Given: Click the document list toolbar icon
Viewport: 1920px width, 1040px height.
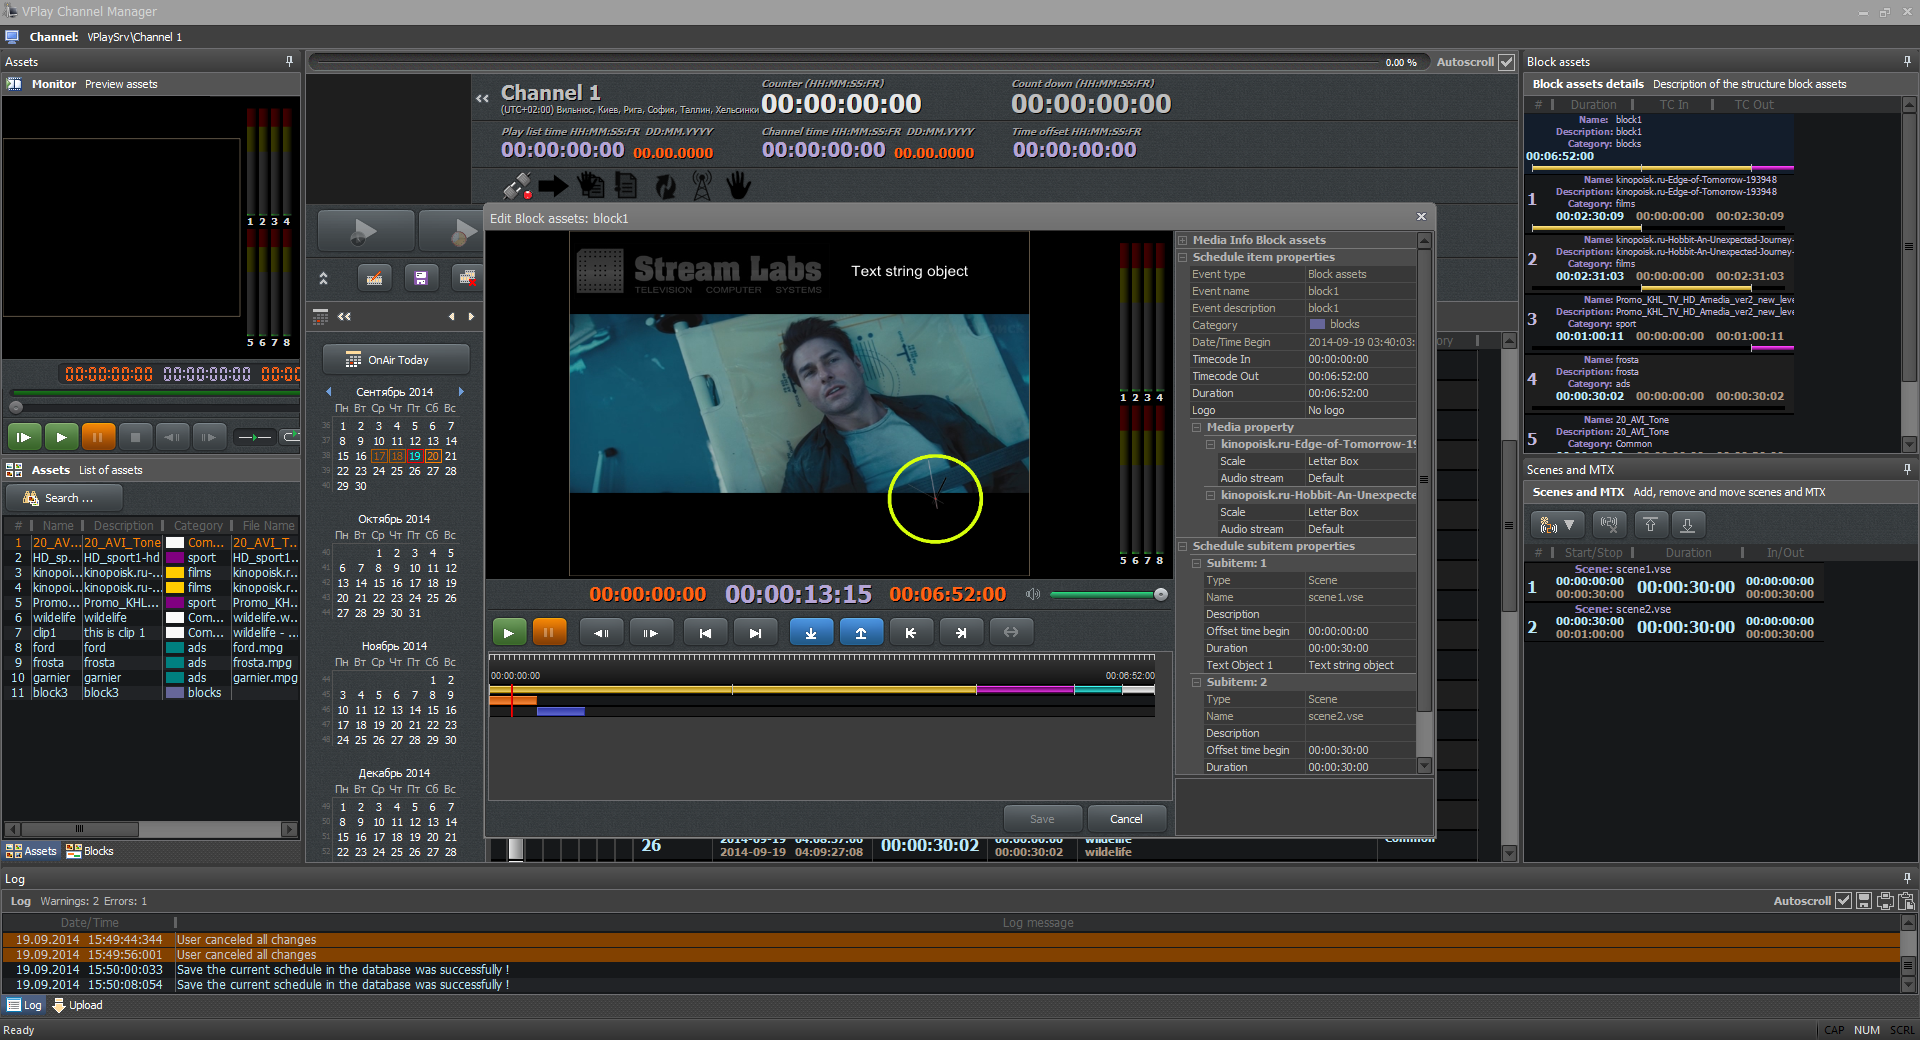Looking at the screenshot, I should 627,186.
